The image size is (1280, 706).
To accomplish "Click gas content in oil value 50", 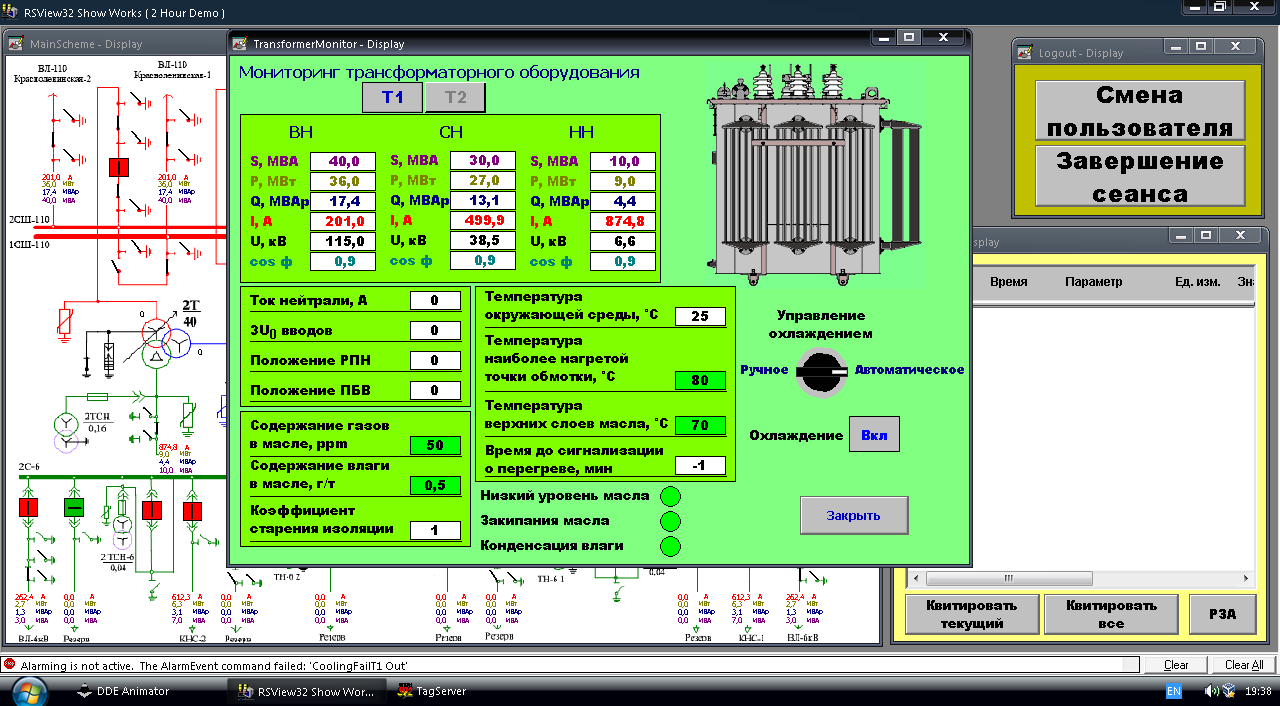I will tap(435, 445).
